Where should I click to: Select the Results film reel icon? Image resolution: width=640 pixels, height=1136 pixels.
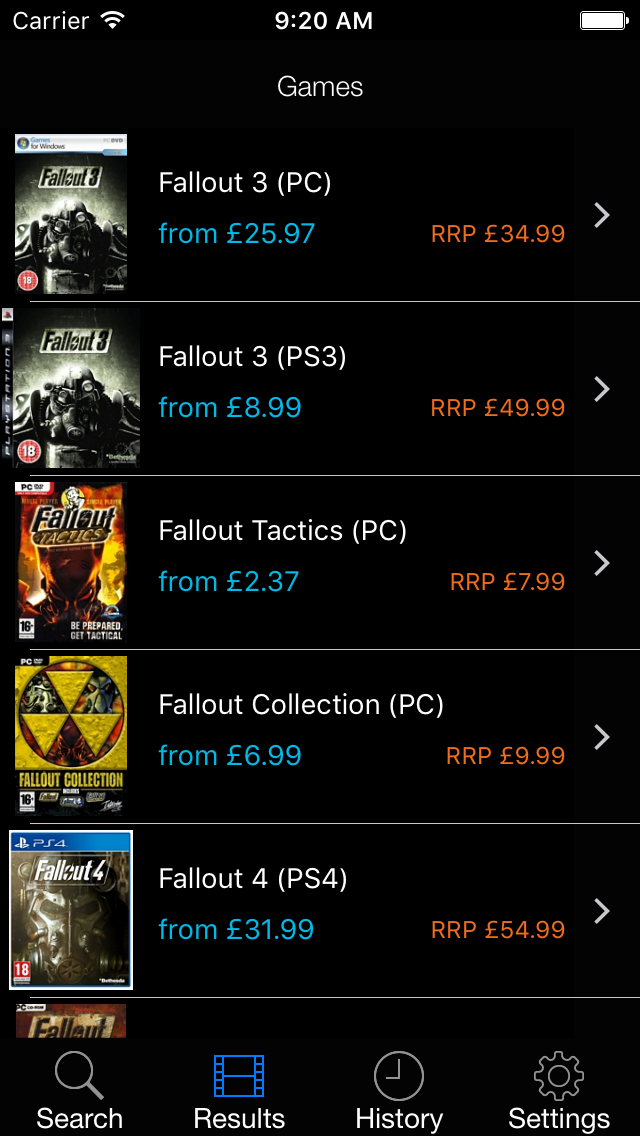[x=239, y=1075]
